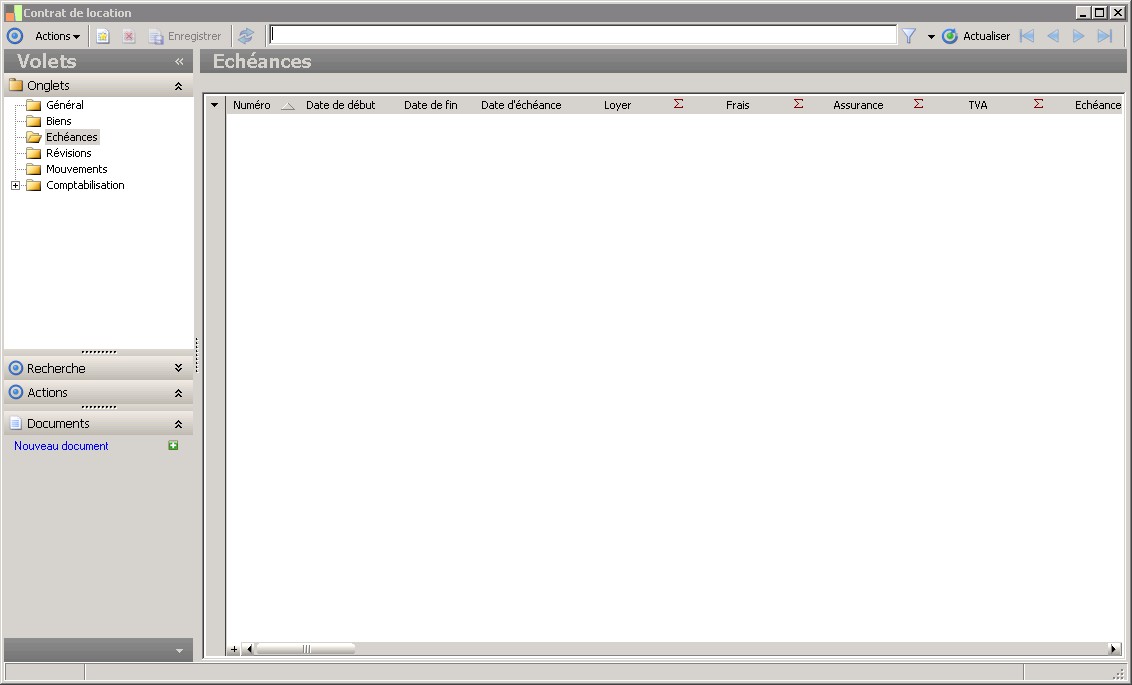The height and width of the screenshot is (685, 1132).
Task: Collapse the Documents section
Action: click(178, 424)
